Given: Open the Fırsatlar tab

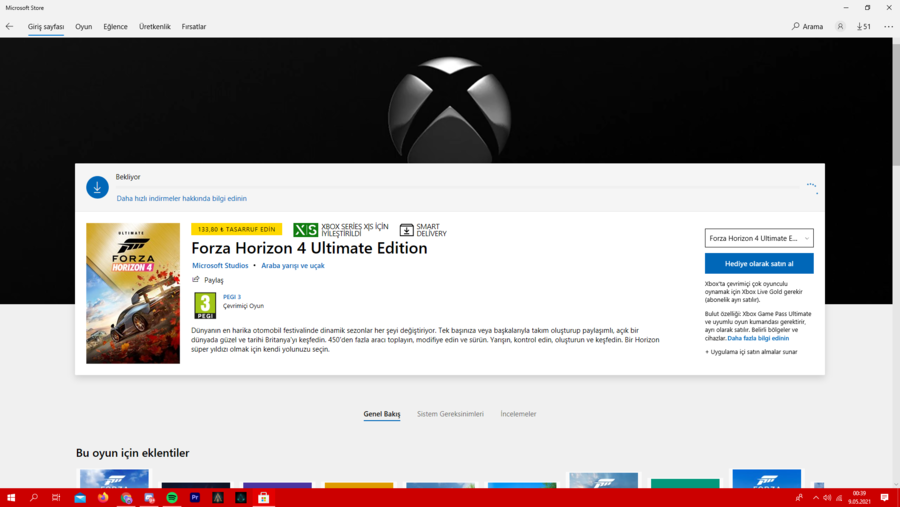Looking at the screenshot, I should point(193,26).
